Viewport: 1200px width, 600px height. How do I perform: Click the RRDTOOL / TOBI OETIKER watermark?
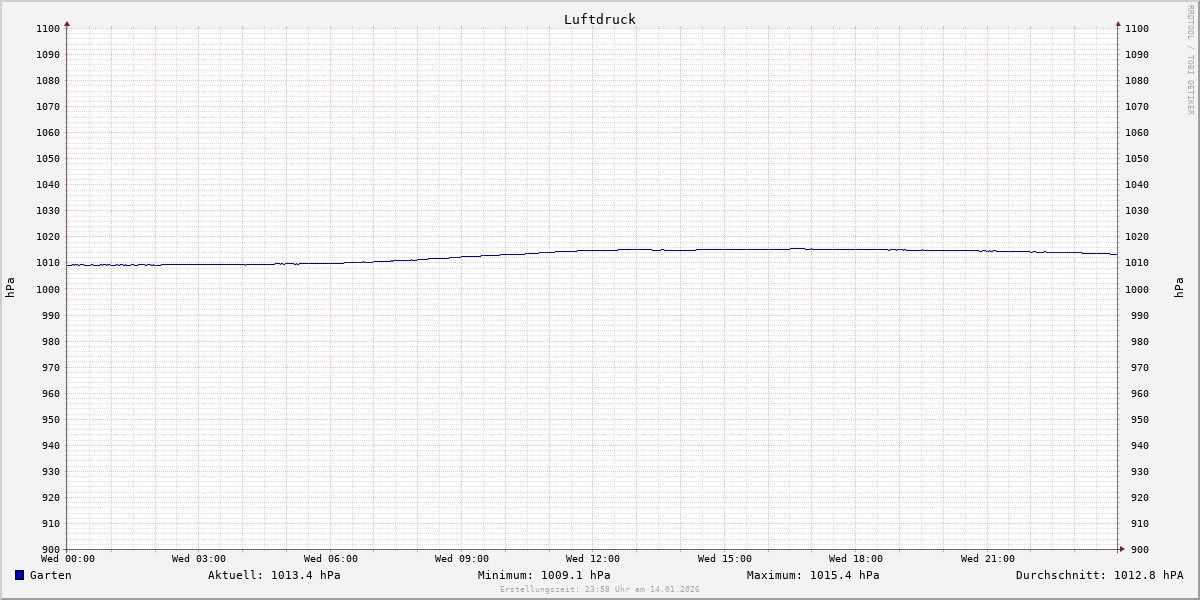click(x=1190, y=59)
